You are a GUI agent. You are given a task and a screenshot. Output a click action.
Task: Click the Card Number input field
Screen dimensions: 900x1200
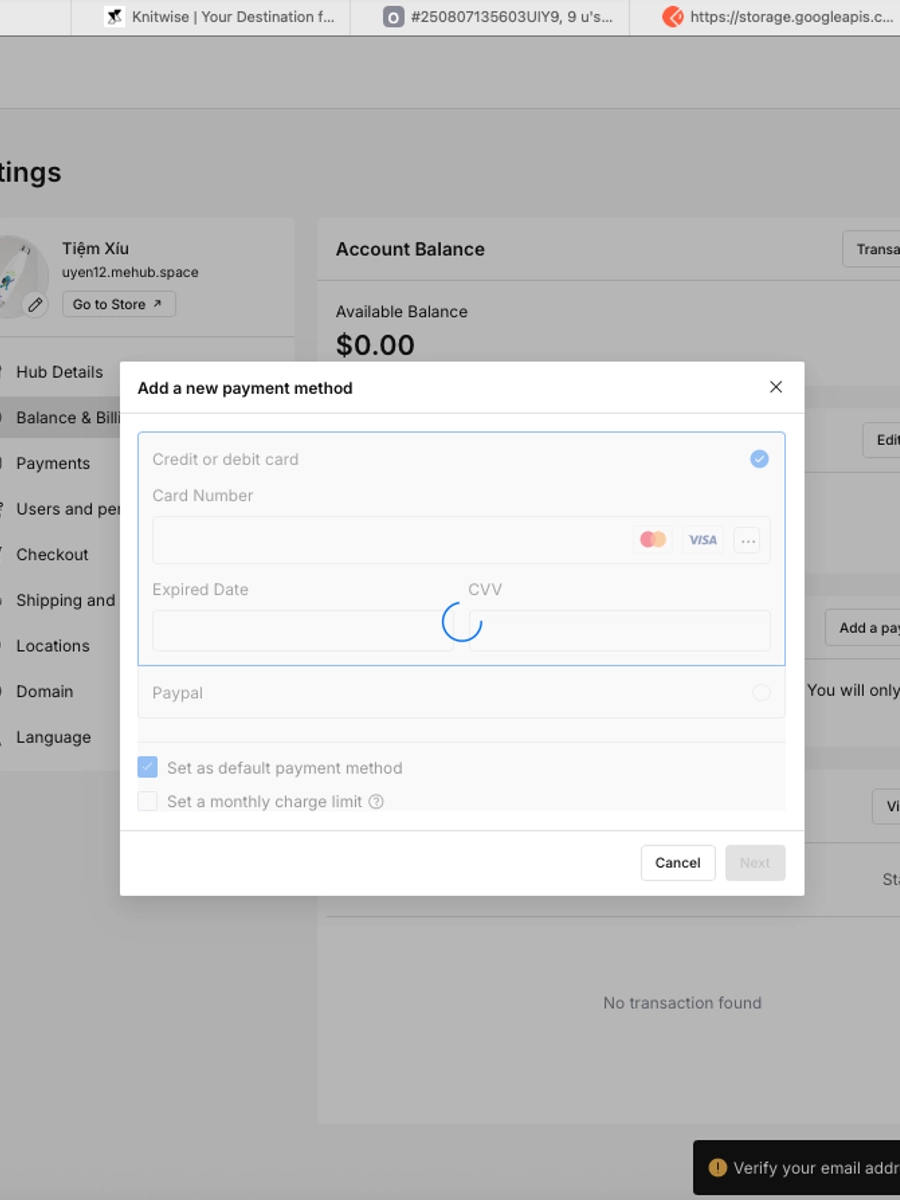[x=390, y=540]
